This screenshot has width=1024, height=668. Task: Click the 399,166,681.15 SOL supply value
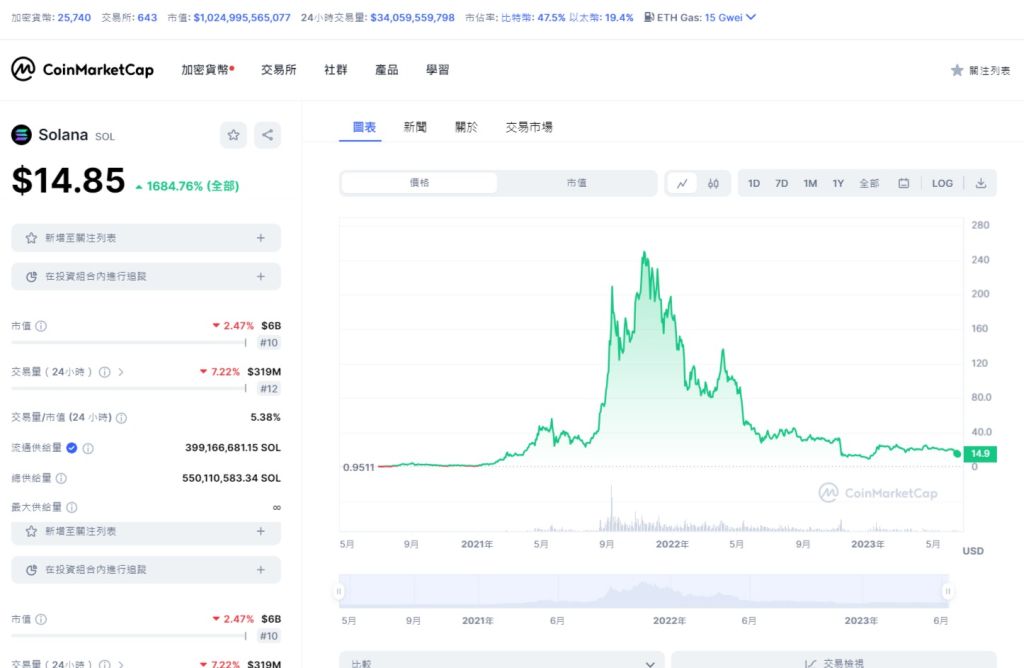[232, 448]
